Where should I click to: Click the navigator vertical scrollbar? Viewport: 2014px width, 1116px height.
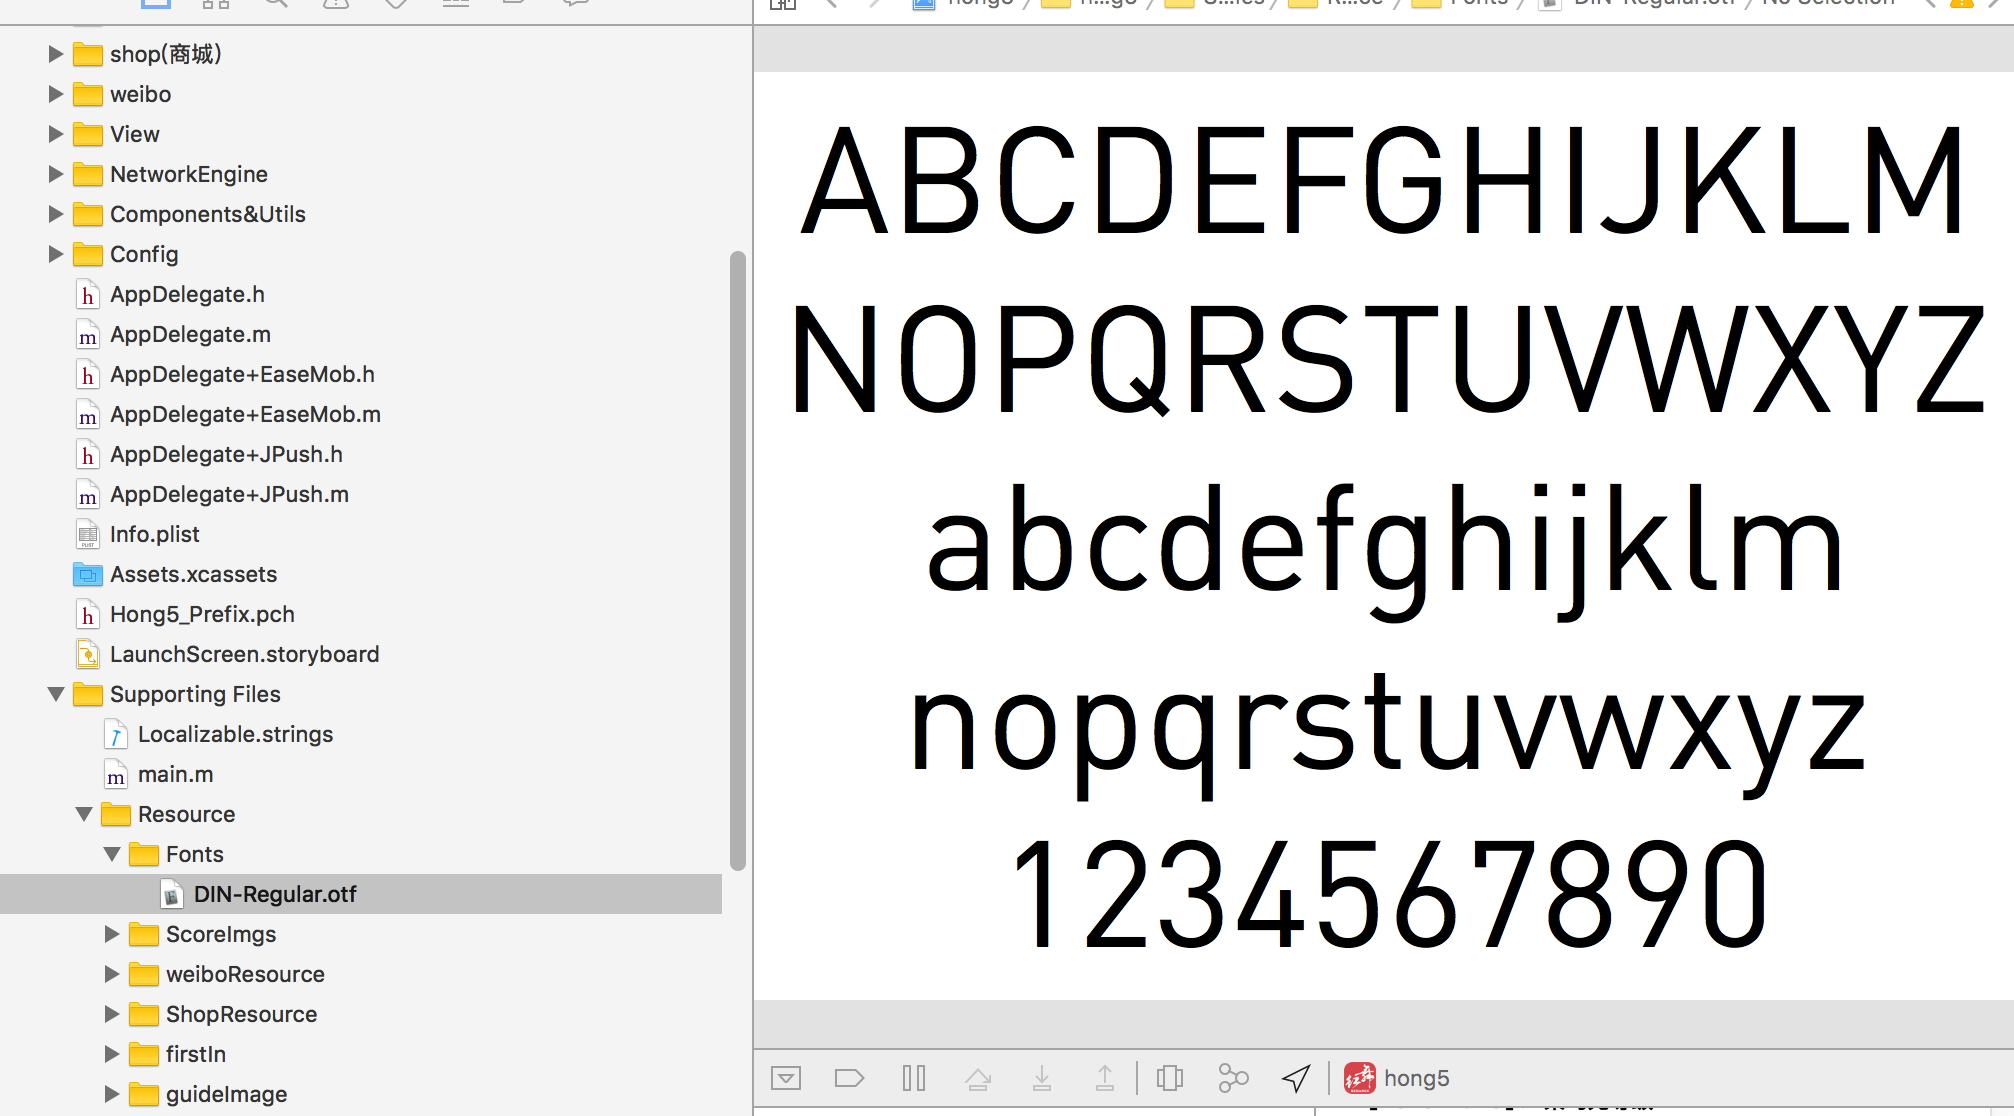click(738, 560)
